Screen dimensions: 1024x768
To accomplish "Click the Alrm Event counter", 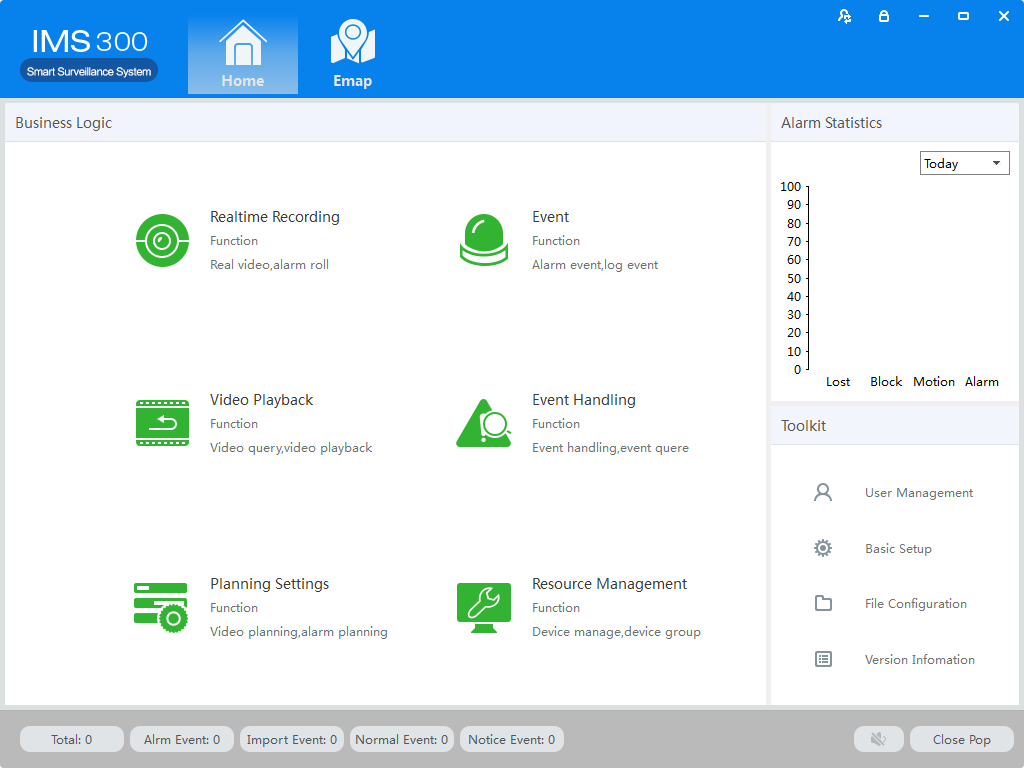I will (182, 740).
